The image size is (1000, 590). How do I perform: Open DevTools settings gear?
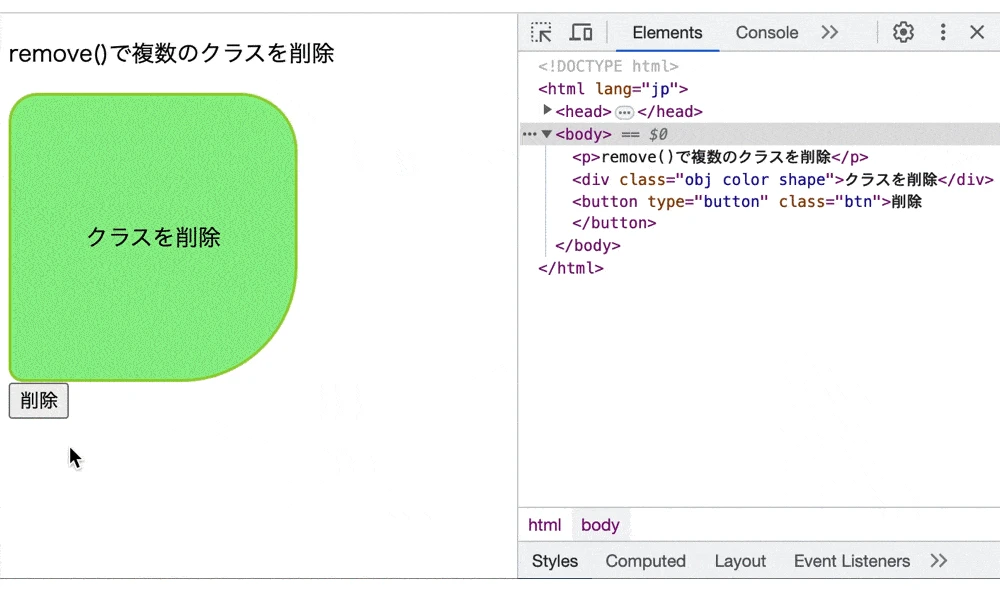[903, 32]
